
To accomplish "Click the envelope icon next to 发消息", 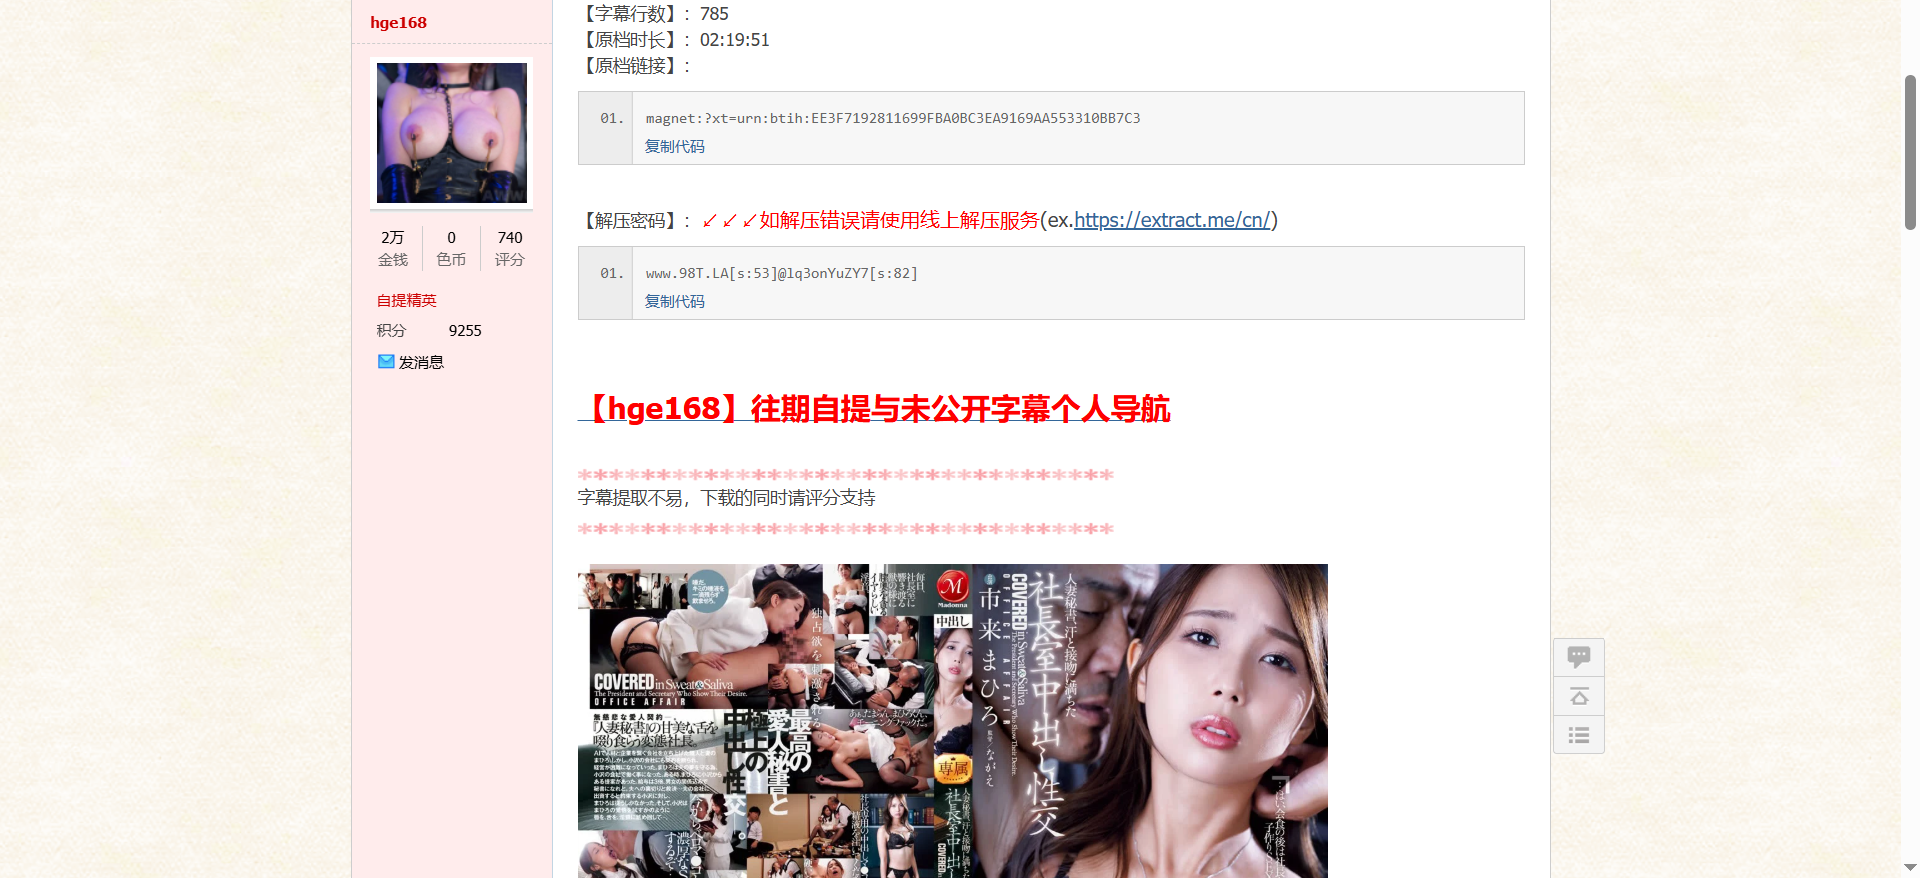I will pos(386,362).
